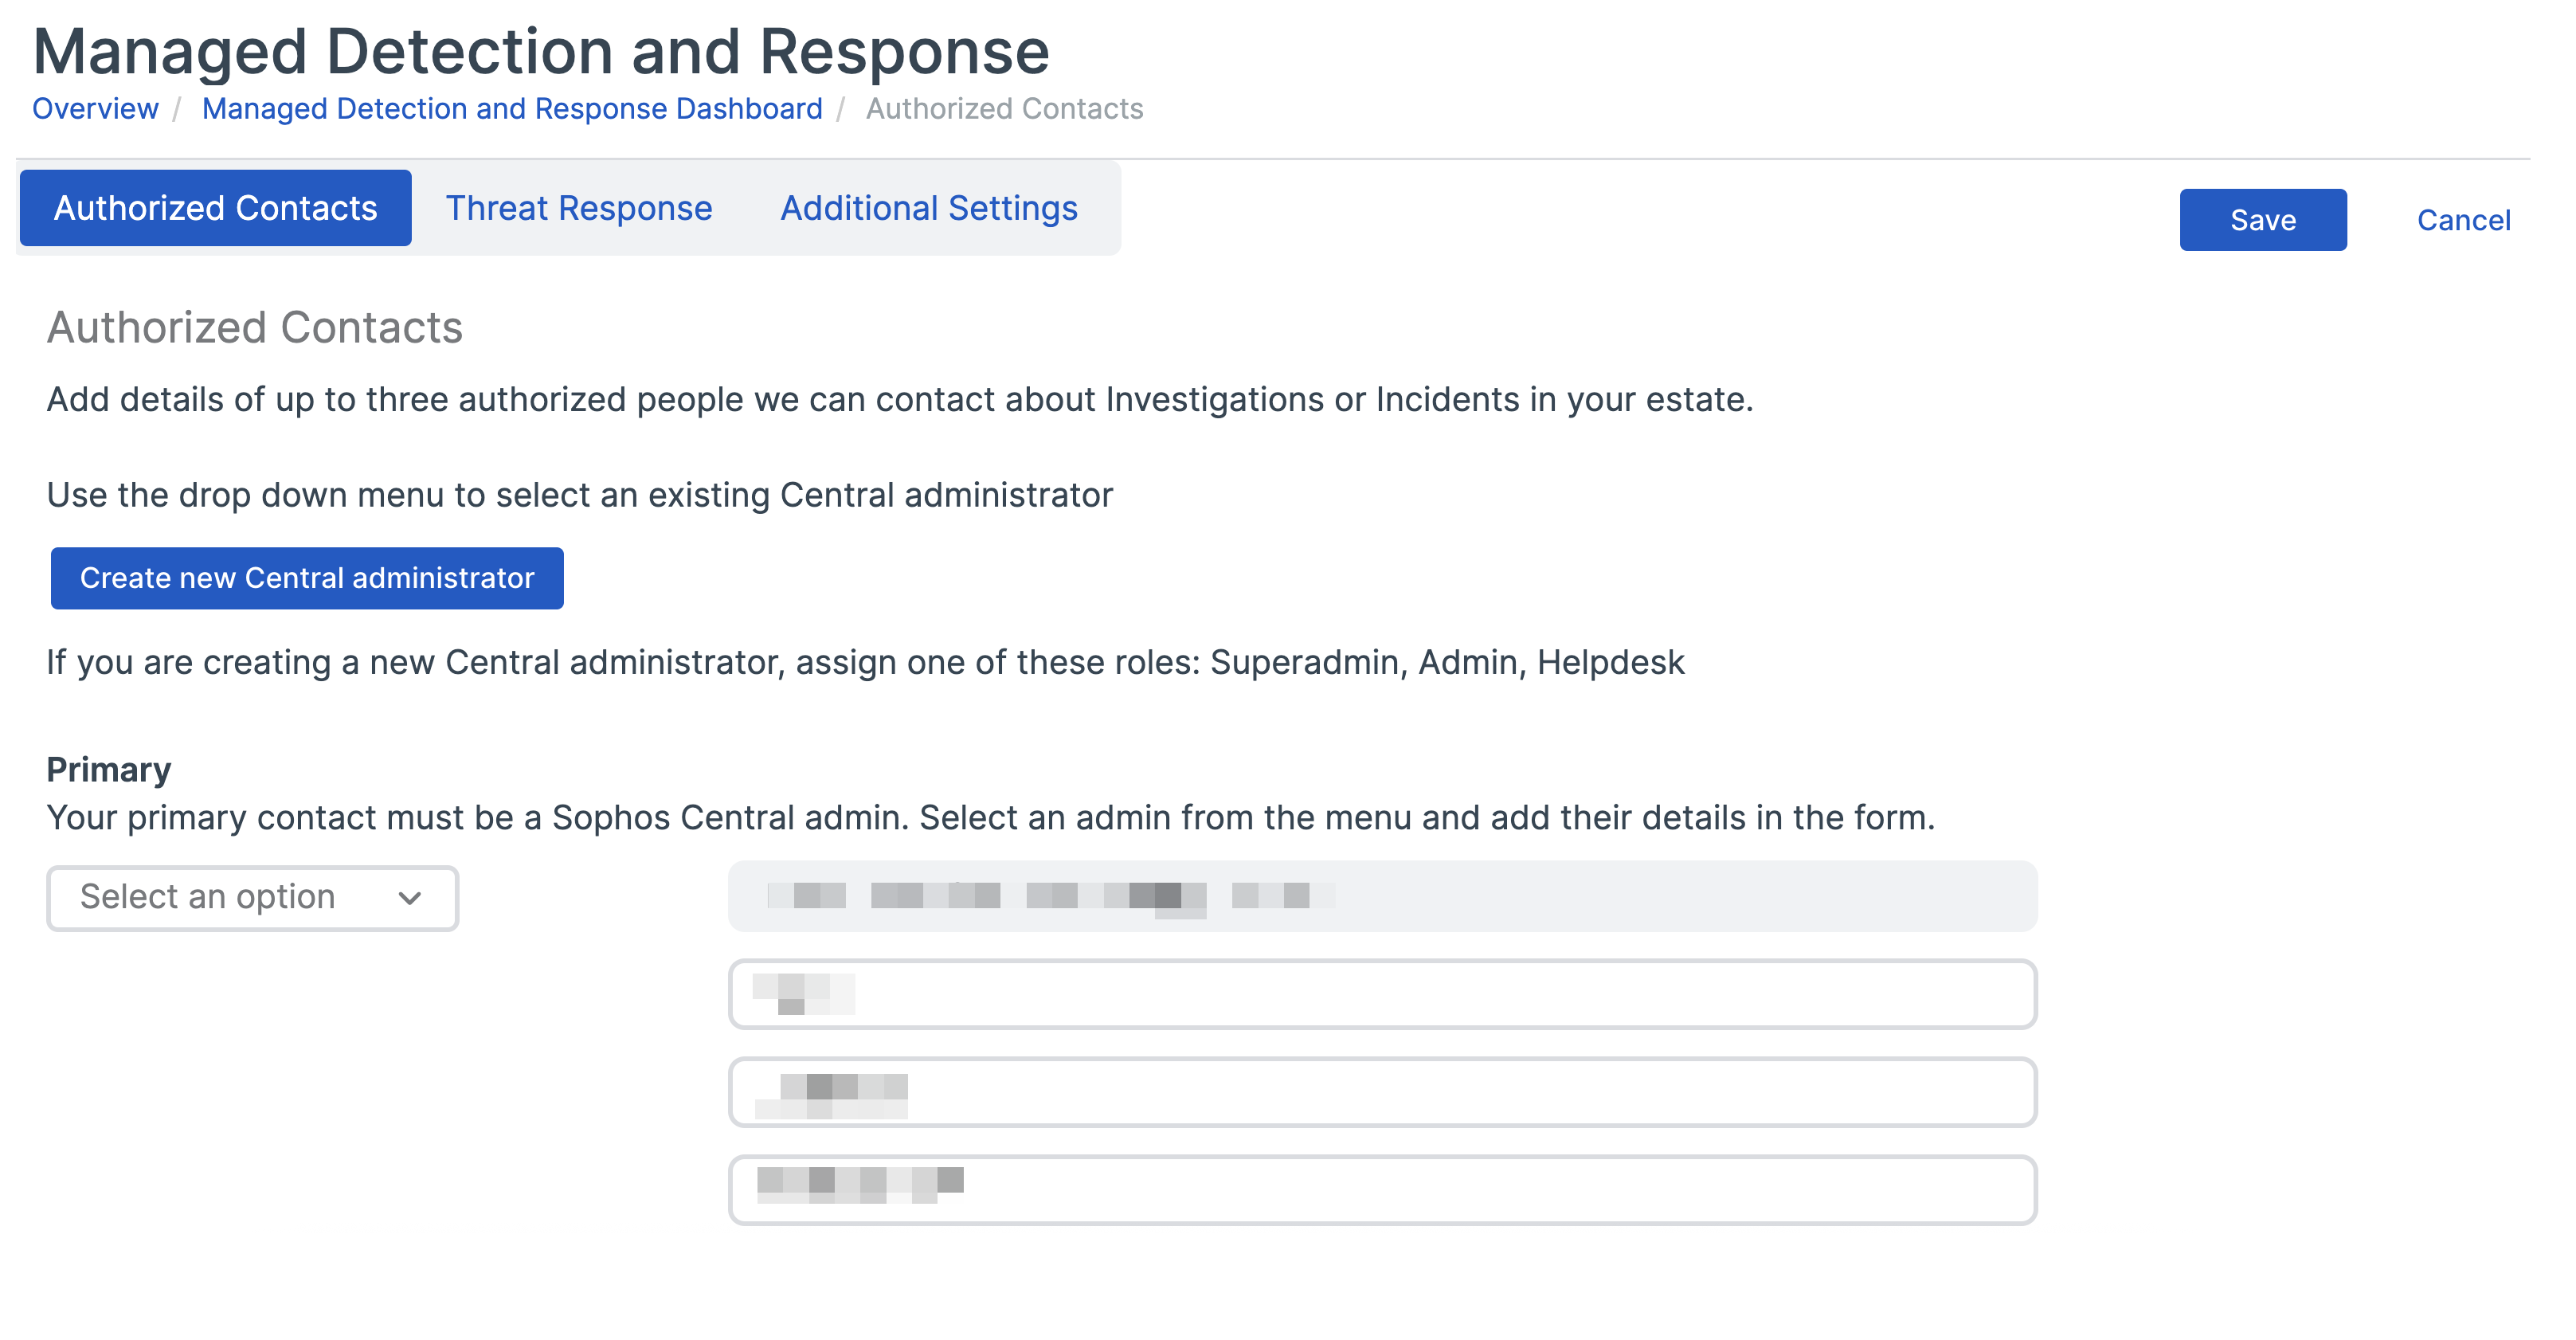The height and width of the screenshot is (1340, 2576).
Task: Click the Superadmin, Admin, Helpdesk roles sentence
Action: pos(865,662)
